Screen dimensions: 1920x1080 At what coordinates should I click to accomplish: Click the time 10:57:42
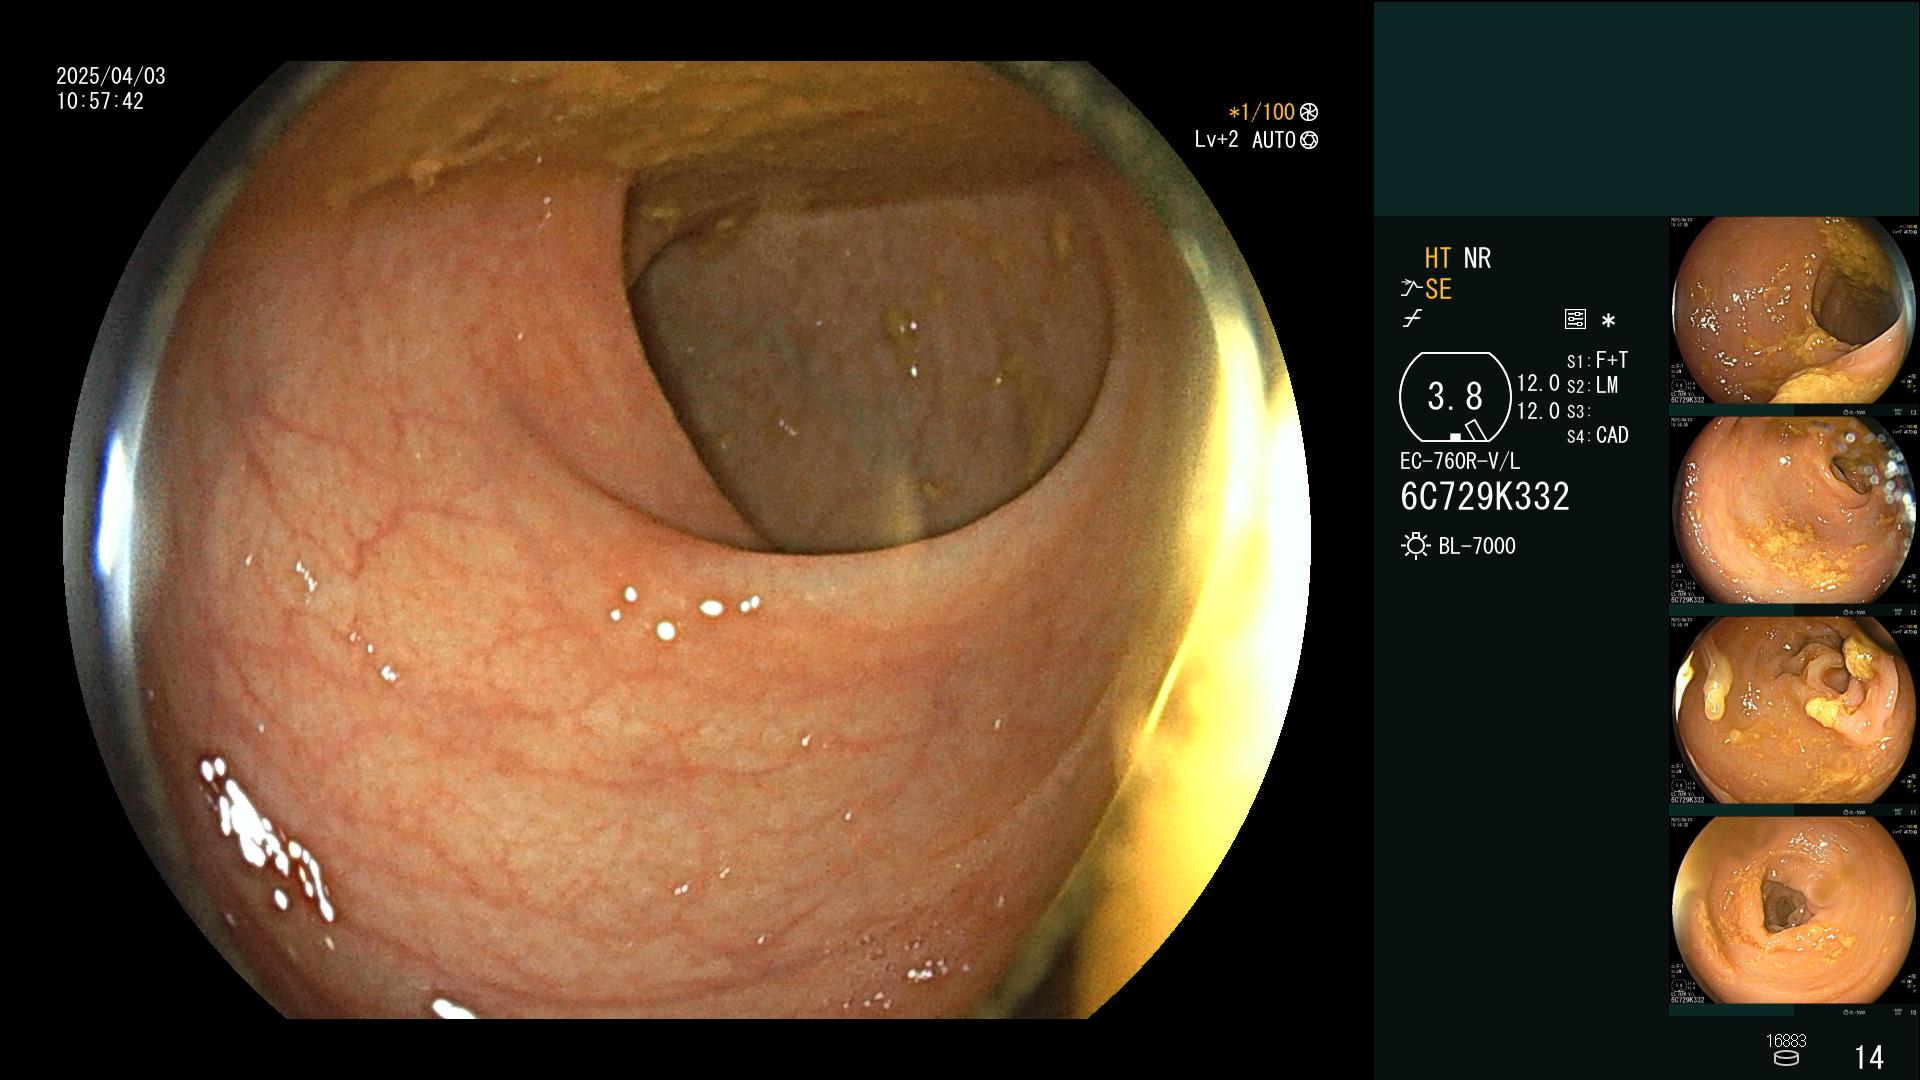click(100, 101)
